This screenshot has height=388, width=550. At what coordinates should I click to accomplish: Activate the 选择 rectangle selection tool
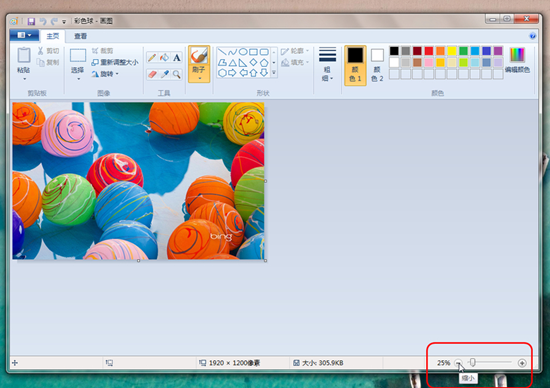[x=78, y=55]
